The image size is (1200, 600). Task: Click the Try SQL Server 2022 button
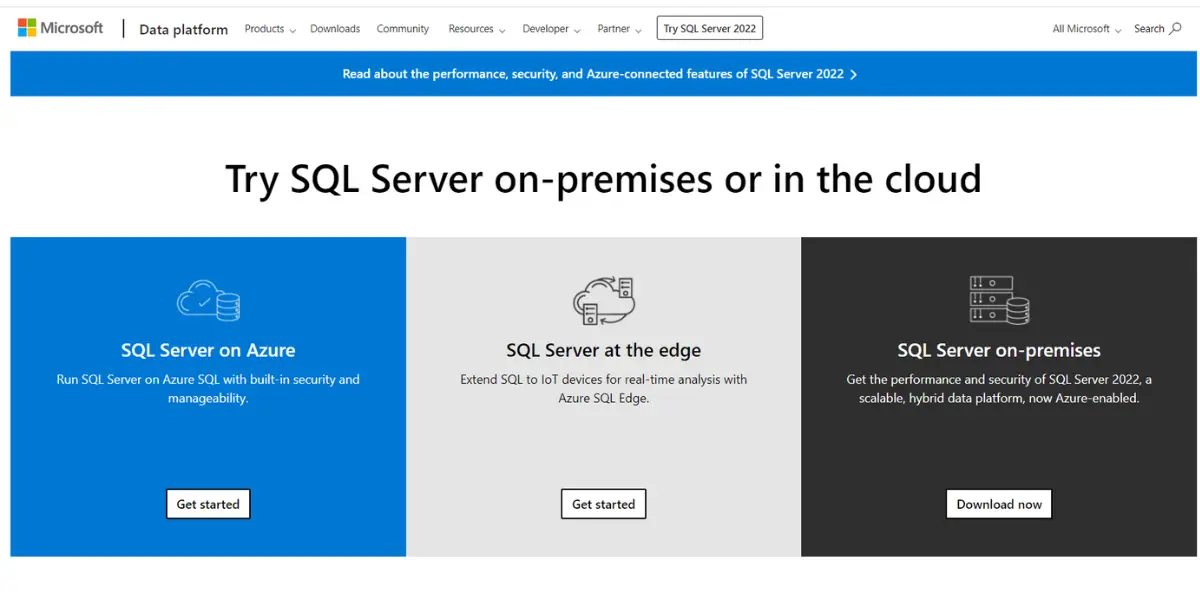(x=710, y=29)
